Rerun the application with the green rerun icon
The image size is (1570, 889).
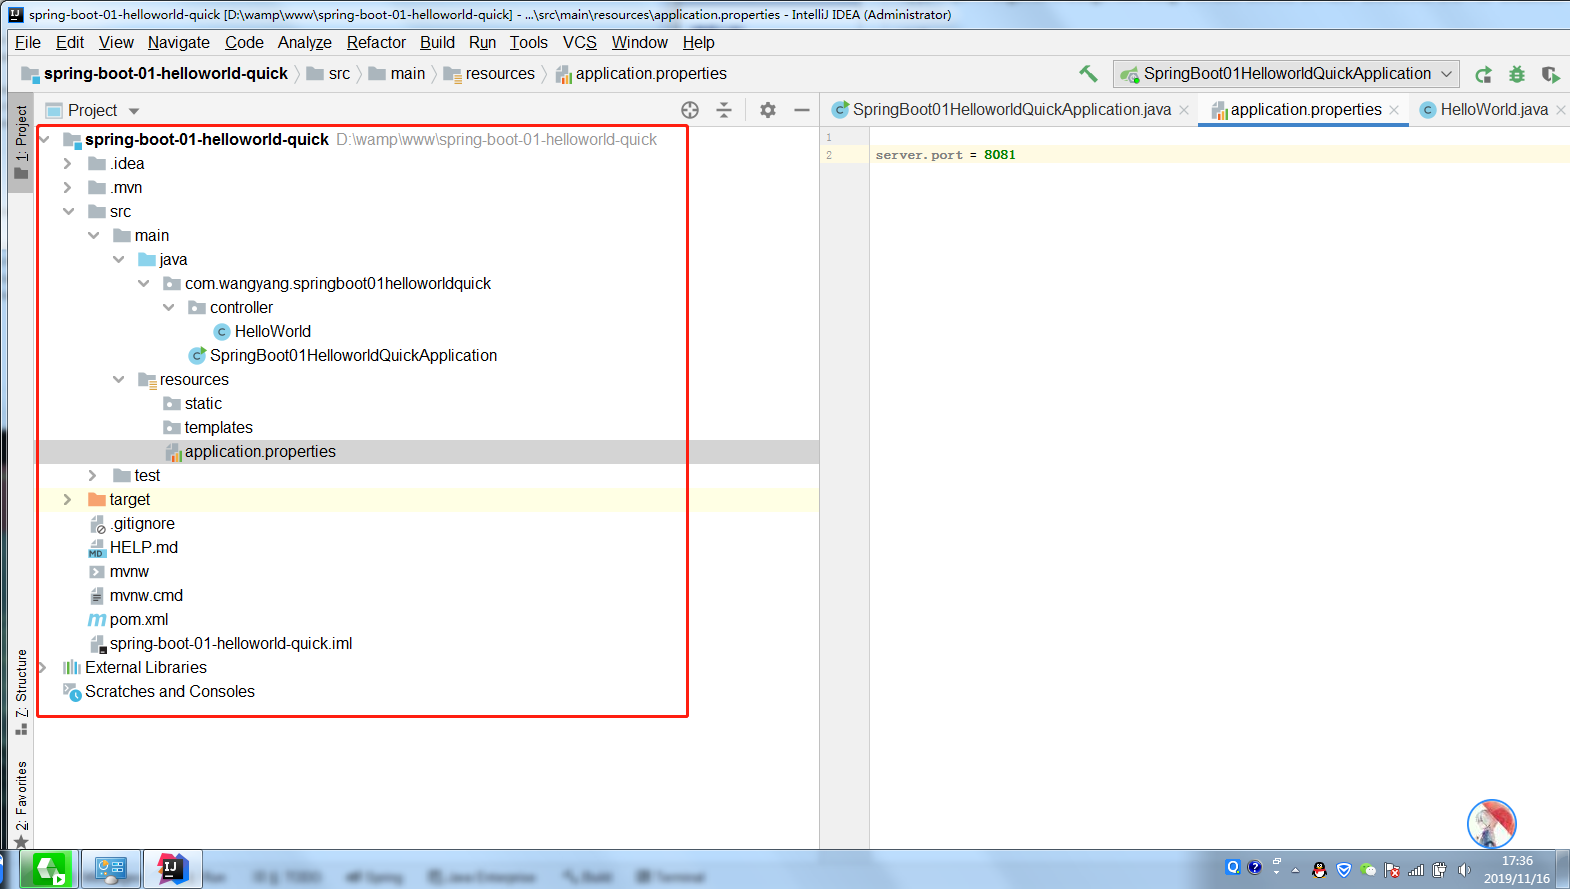[1484, 74]
